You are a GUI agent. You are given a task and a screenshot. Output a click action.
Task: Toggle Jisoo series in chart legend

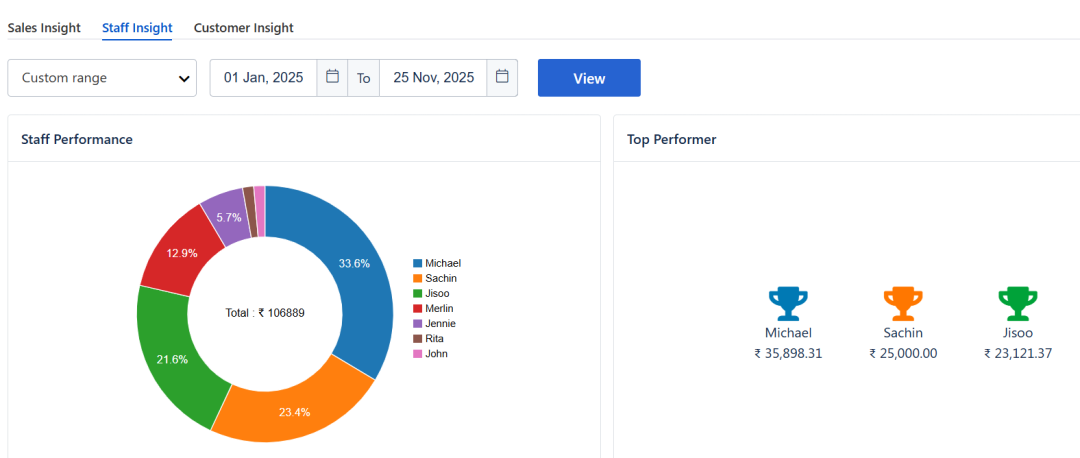coord(437,293)
